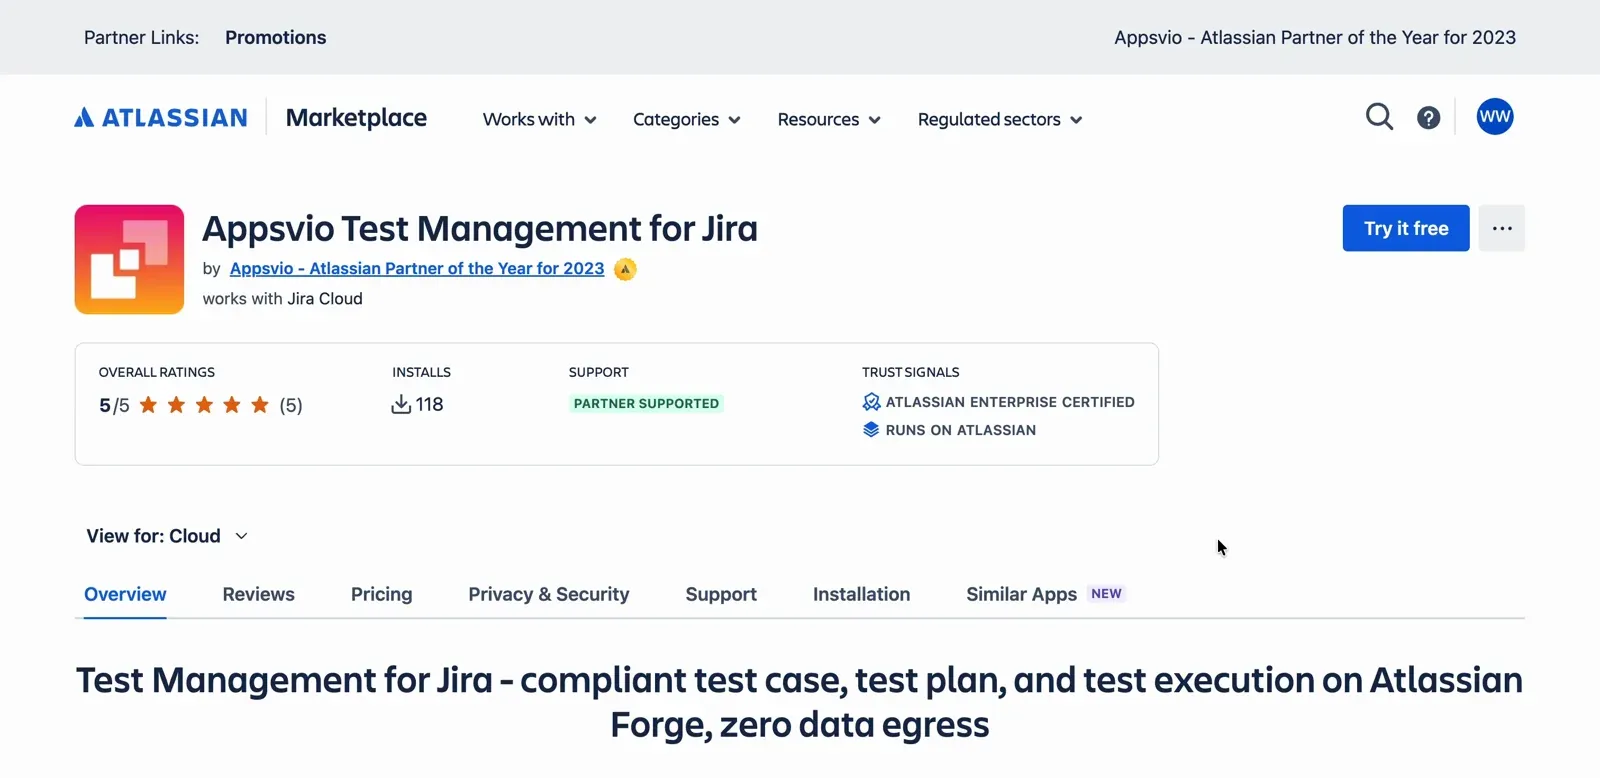Switch to the Pricing tab
1600x778 pixels.
pyautogui.click(x=381, y=594)
